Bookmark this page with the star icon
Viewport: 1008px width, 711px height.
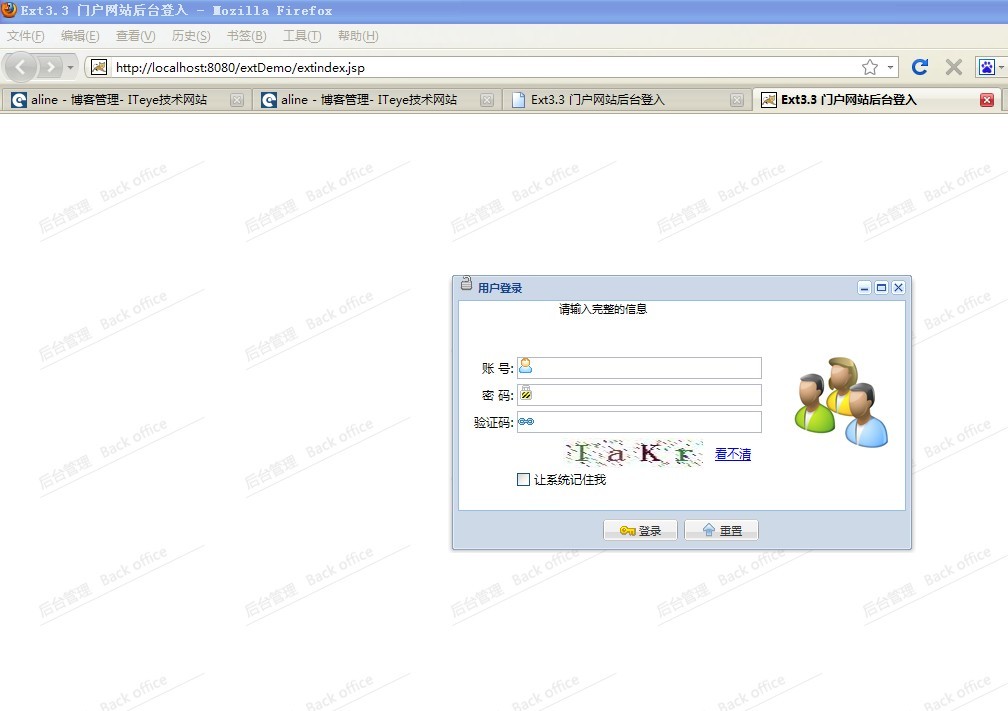coord(870,67)
